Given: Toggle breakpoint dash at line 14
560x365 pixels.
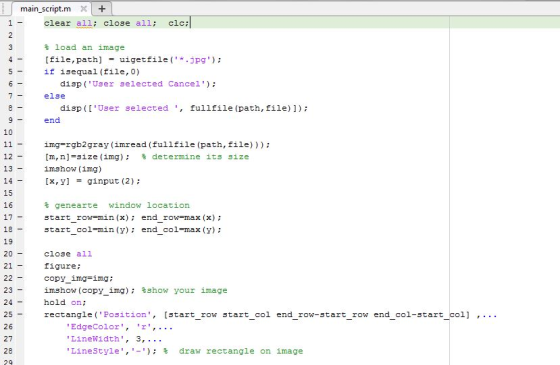Looking at the screenshot, I should coord(20,181).
